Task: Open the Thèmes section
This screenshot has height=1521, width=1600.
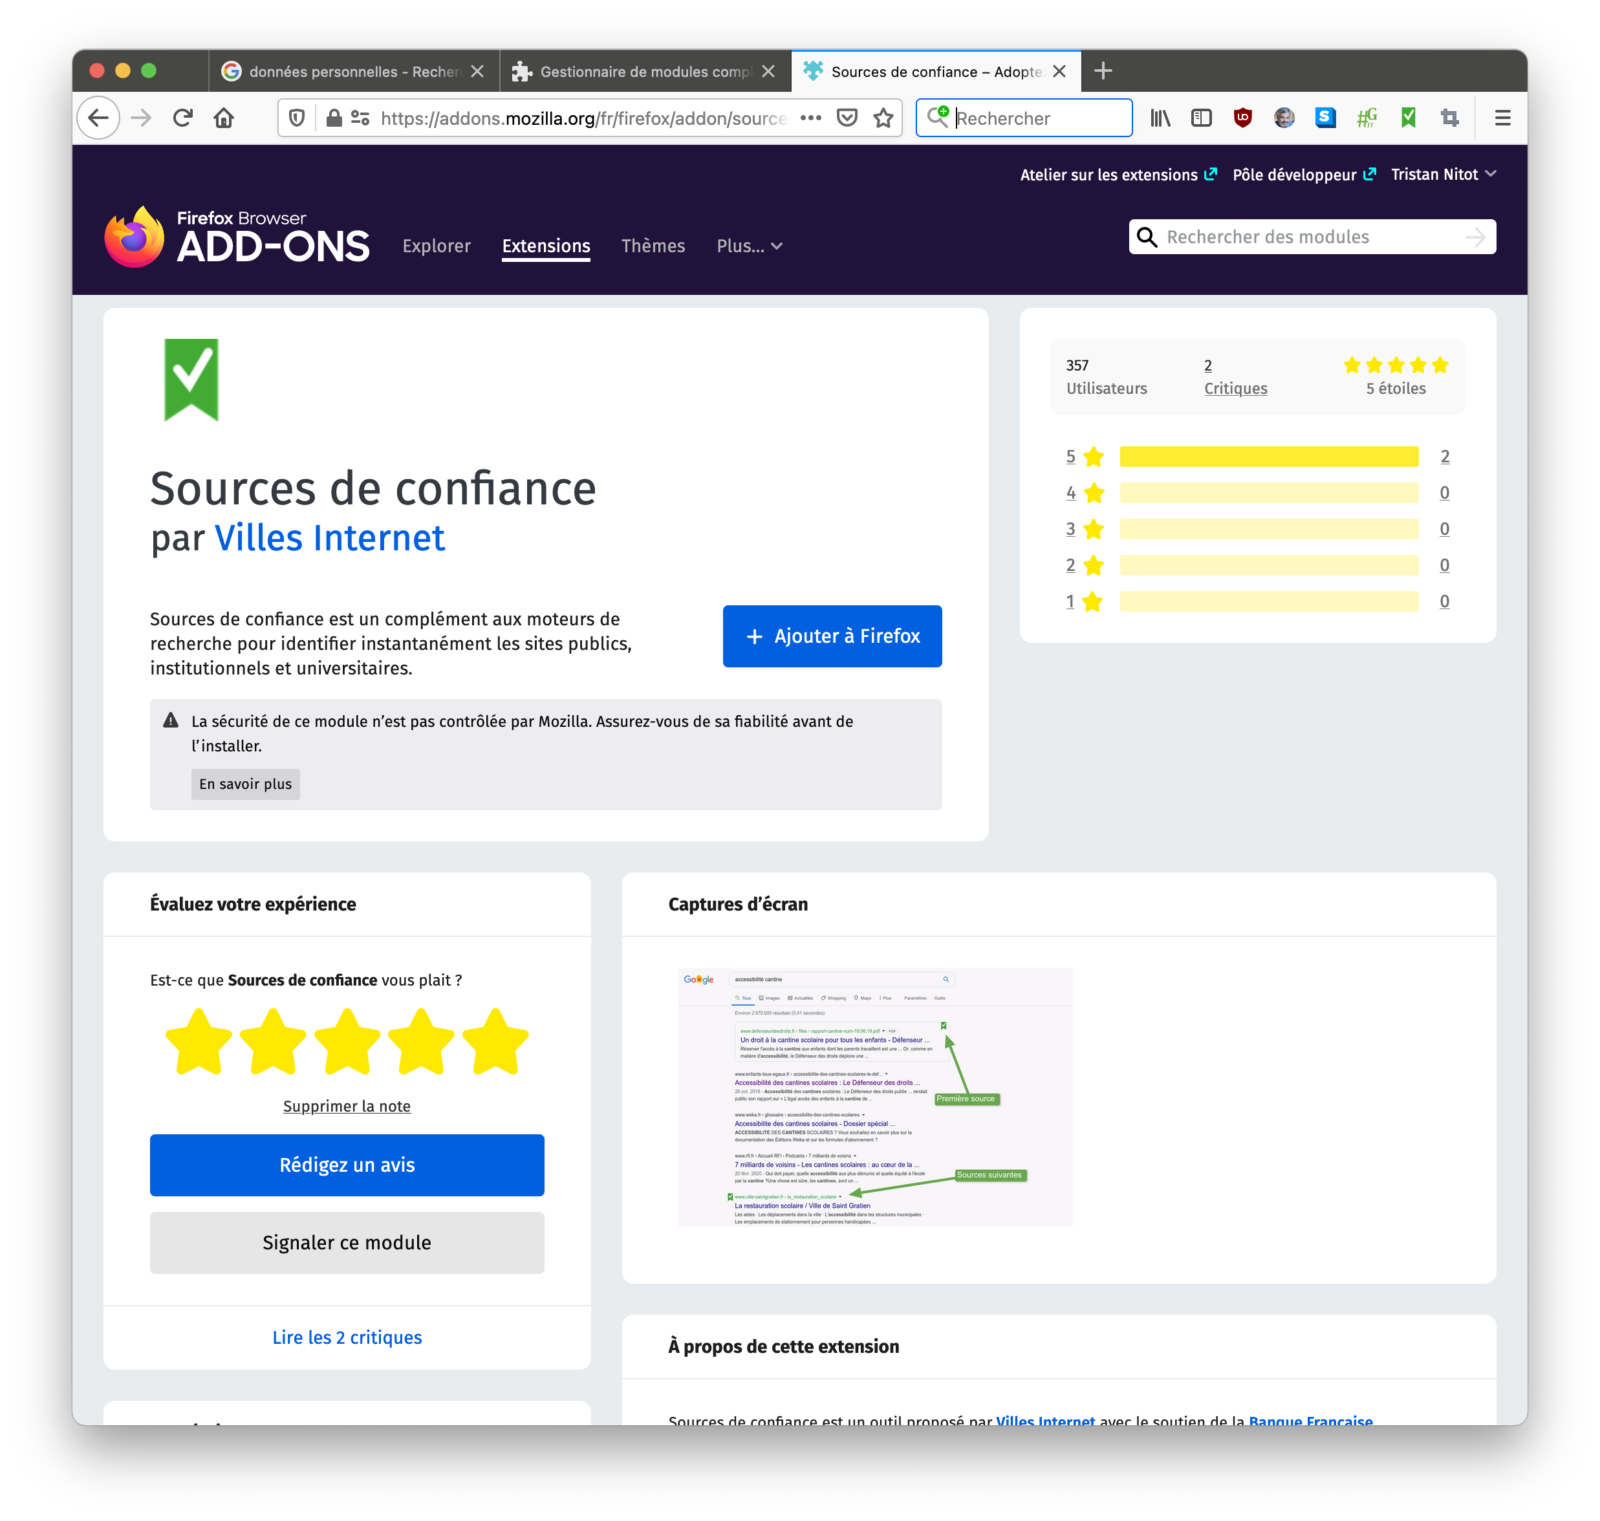Action: (653, 246)
